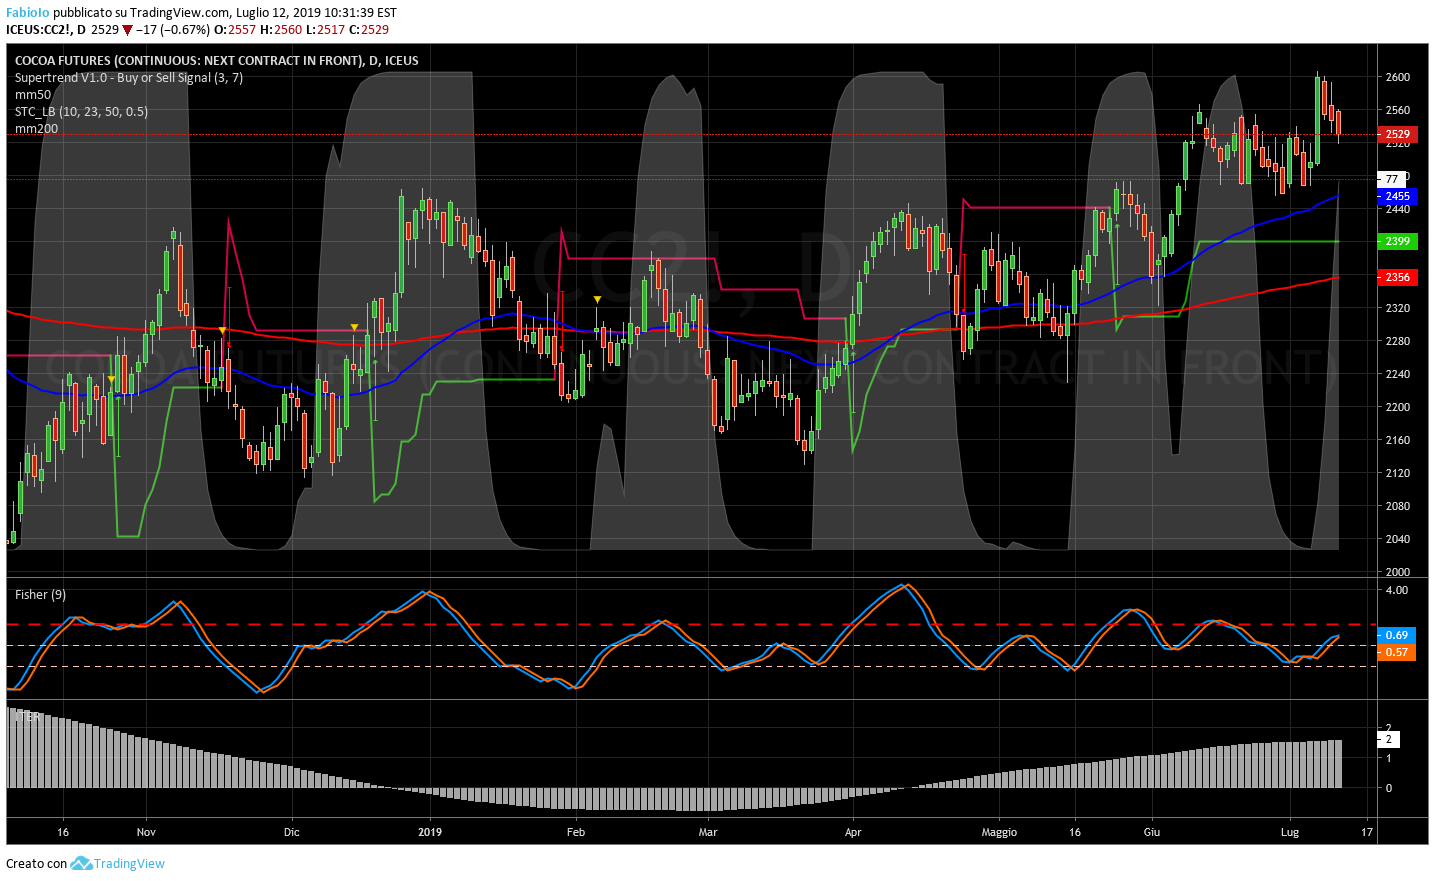Click the 2120 price axis label
The width and height of the screenshot is (1435, 881).
coord(1398,473)
